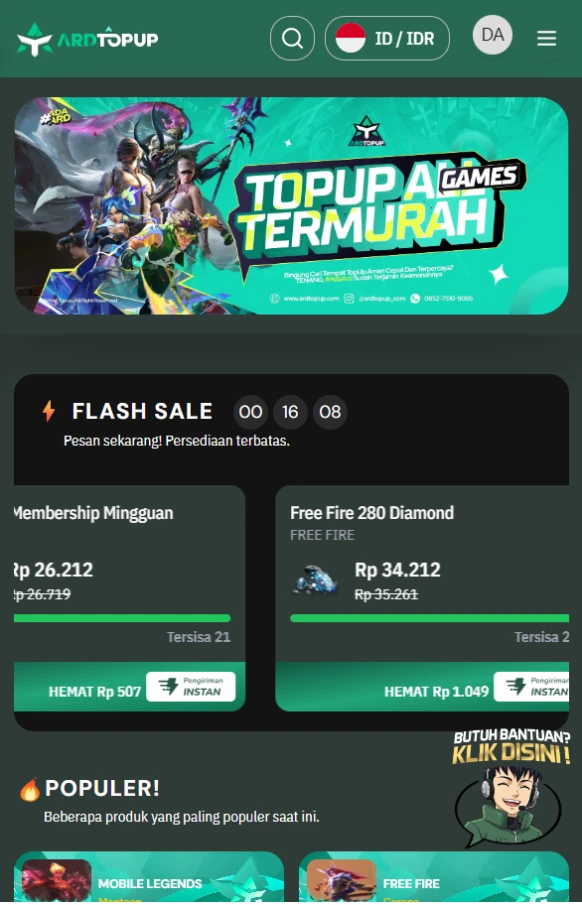Click the Free Fire popular game card

[x=434, y=878]
